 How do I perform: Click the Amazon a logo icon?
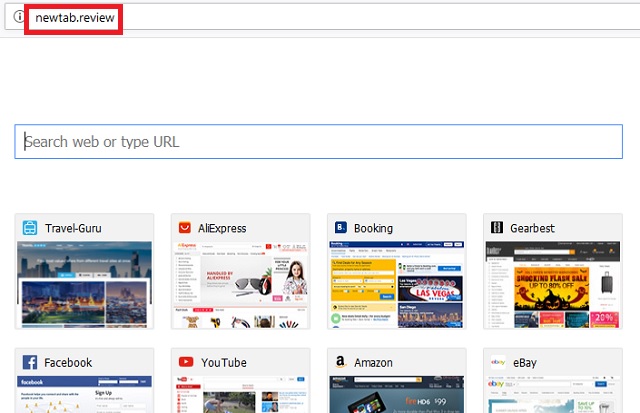point(340,362)
